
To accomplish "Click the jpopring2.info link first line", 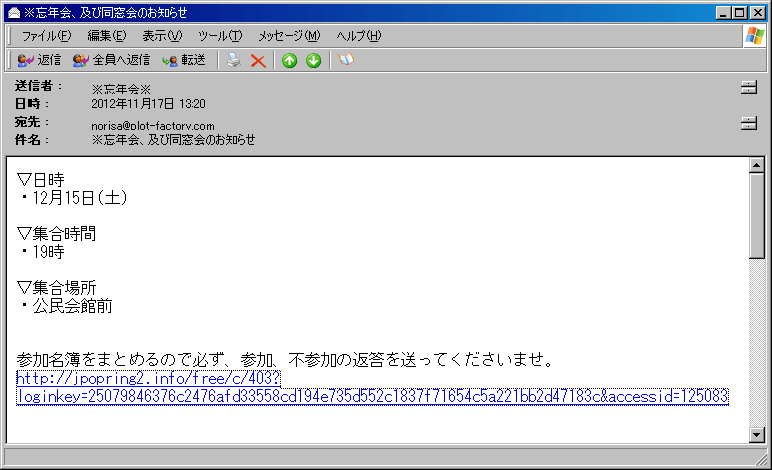I will click(148, 378).
